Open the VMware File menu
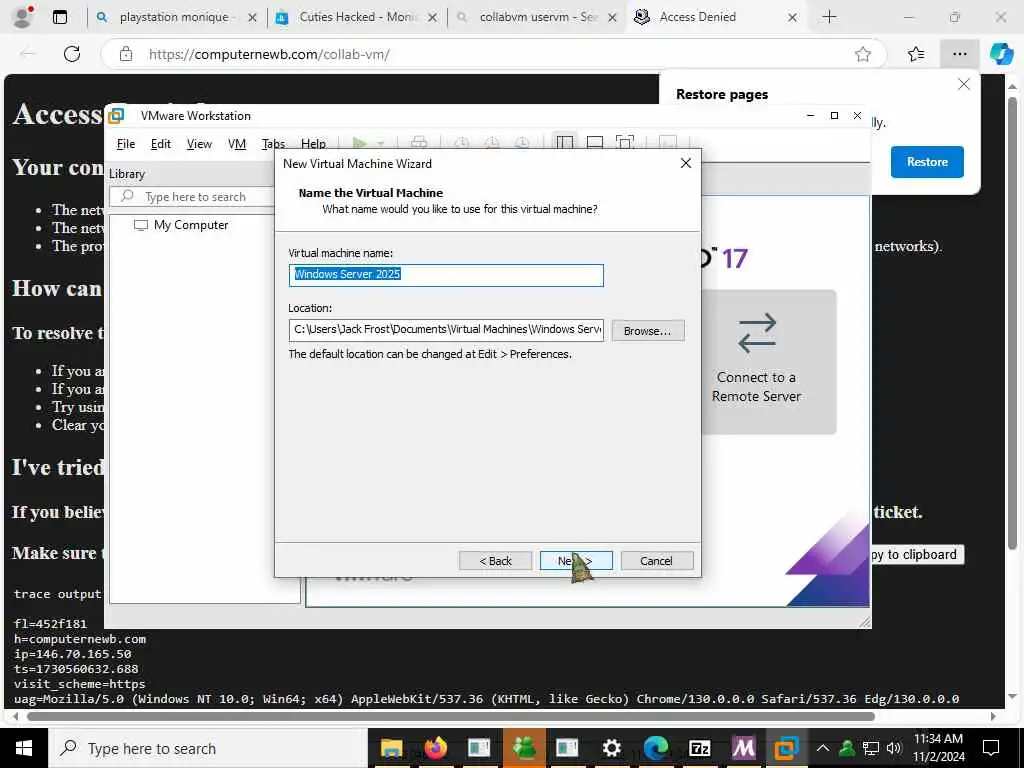Image resolution: width=1024 pixels, height=768 pixels. [x=125, y=144]
